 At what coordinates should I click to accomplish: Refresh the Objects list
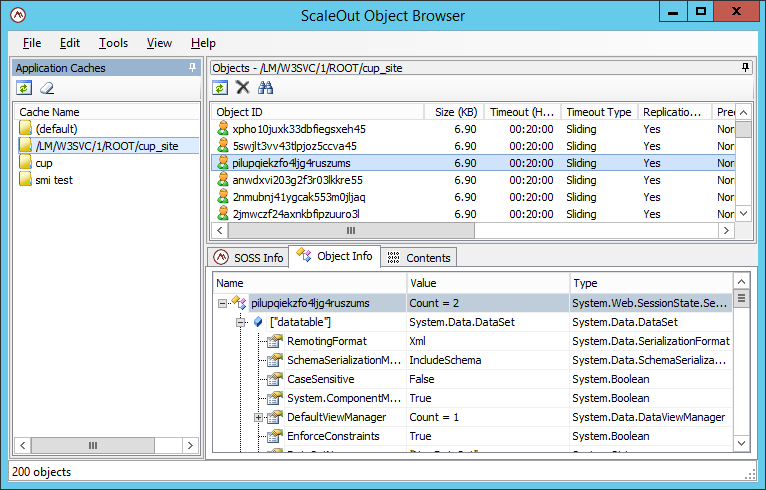pos(220,88)
